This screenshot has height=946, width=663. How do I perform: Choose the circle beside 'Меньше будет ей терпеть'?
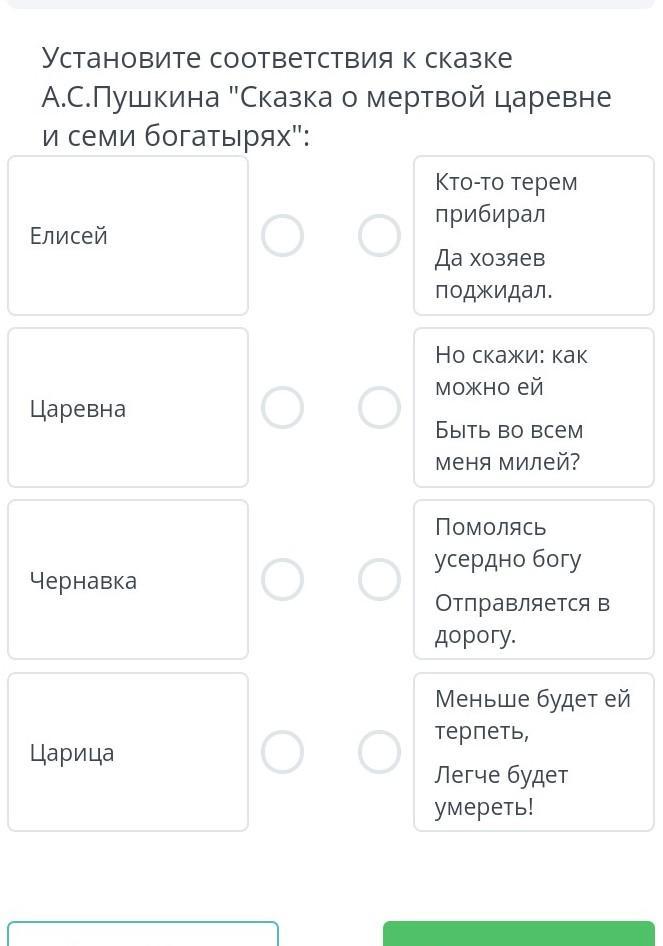point(379,752)
